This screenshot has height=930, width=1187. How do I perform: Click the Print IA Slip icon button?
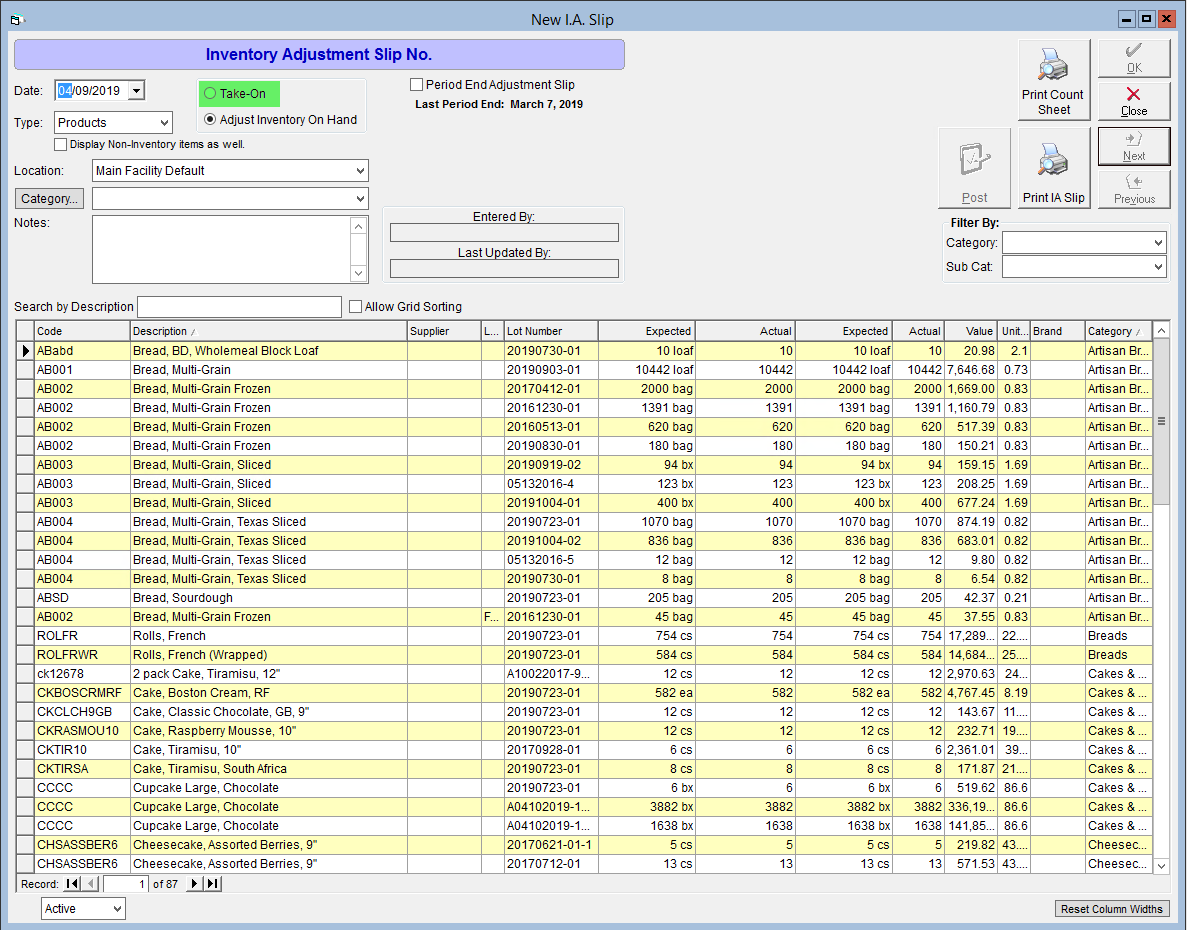point(1053,168)
